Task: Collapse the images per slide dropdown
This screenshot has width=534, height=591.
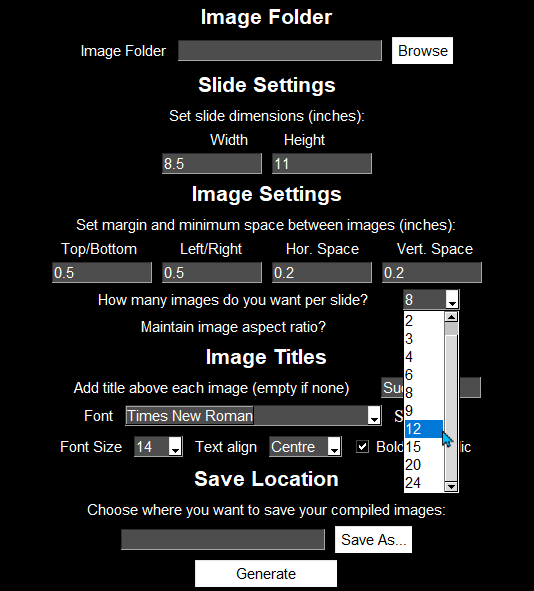Action: (x=452, y=300)
